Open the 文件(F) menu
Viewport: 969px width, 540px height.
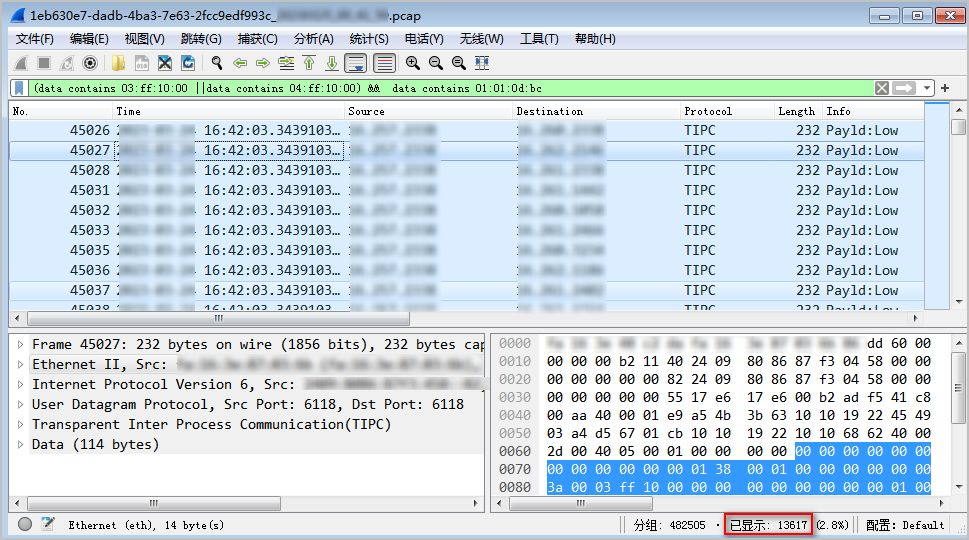click(x=35, y=39)
